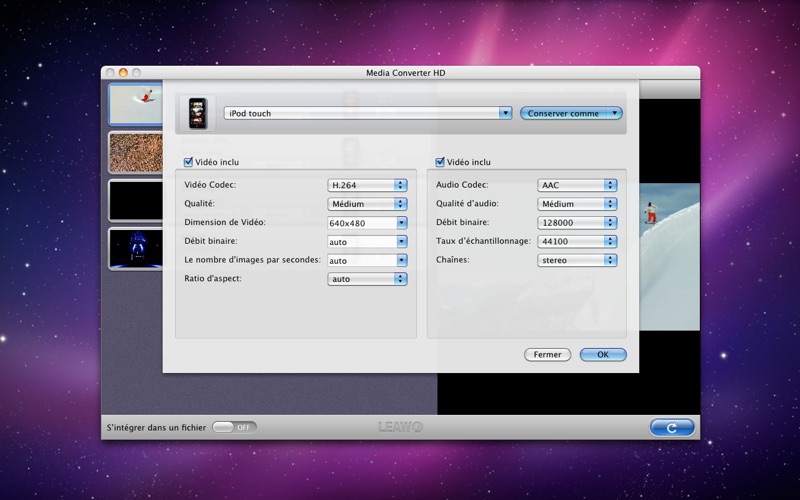The image size is (800, 500).
Task: Open Dimension de Vidéo 640x480 combo box
Action: click(367, 223)
